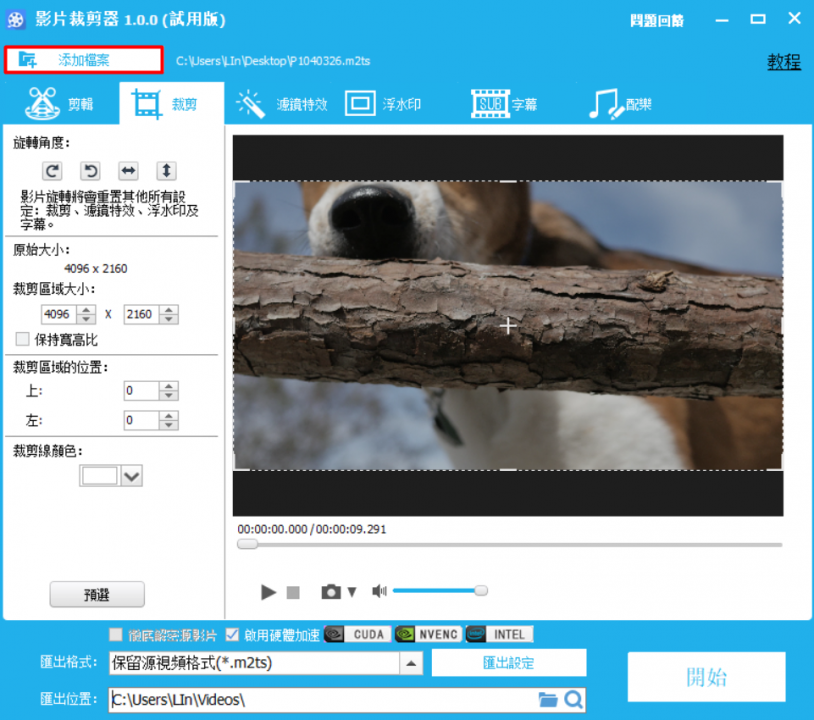This screenshot has width=814, height=720.
Task: Flip video vertically icon
Action: point(167,171)
